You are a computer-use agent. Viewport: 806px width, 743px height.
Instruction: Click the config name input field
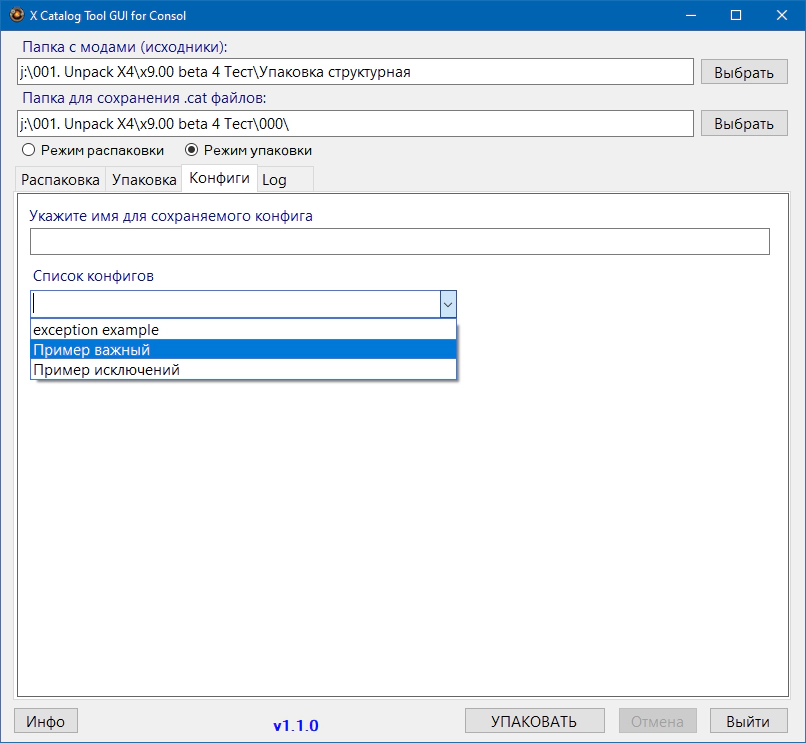(399, 242)
